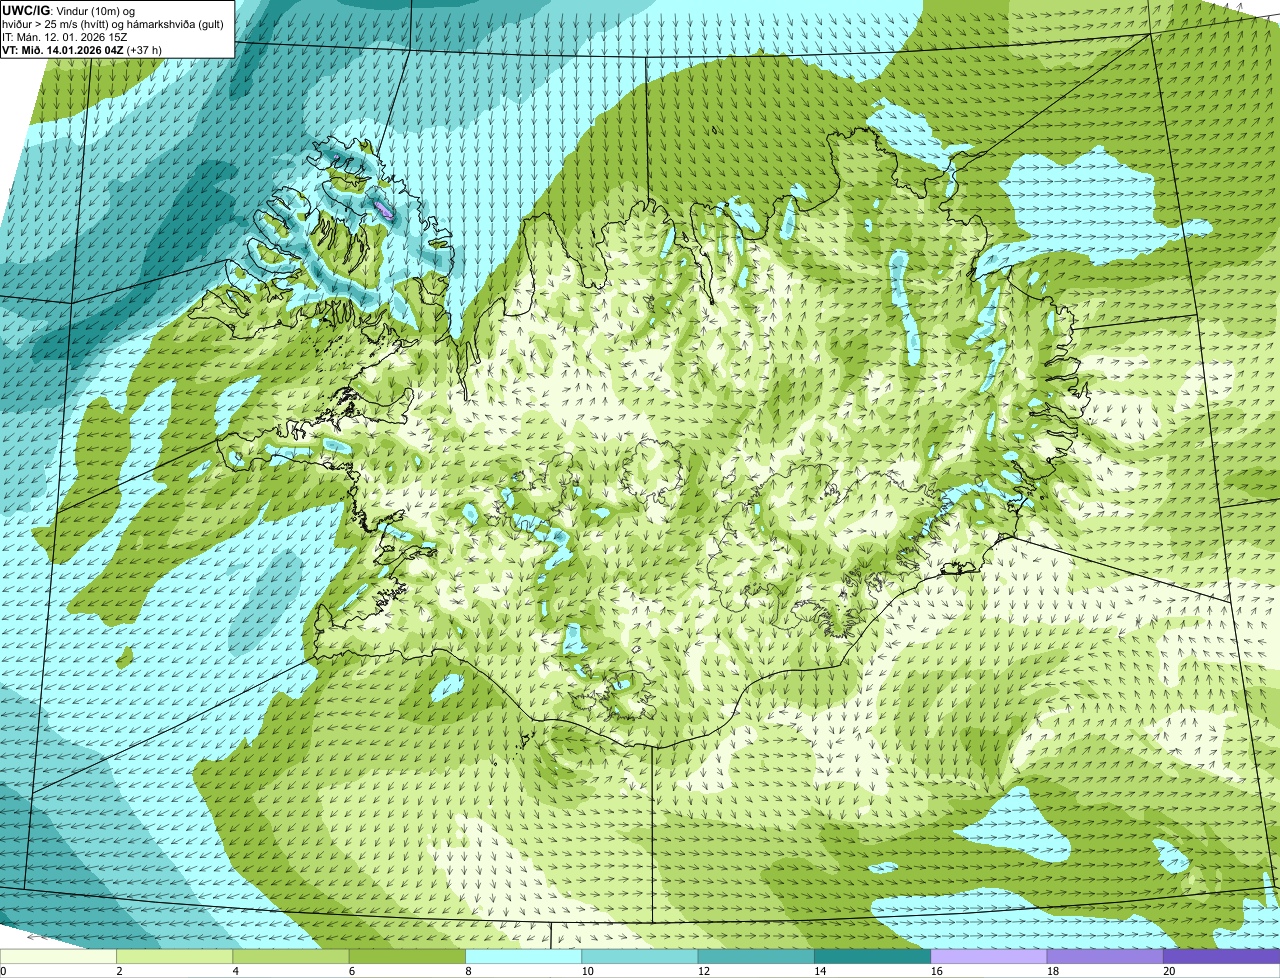The height and width of the screenshot is (978, 1280).
Task: Click the legend tick label '8'
Action: 467,971
